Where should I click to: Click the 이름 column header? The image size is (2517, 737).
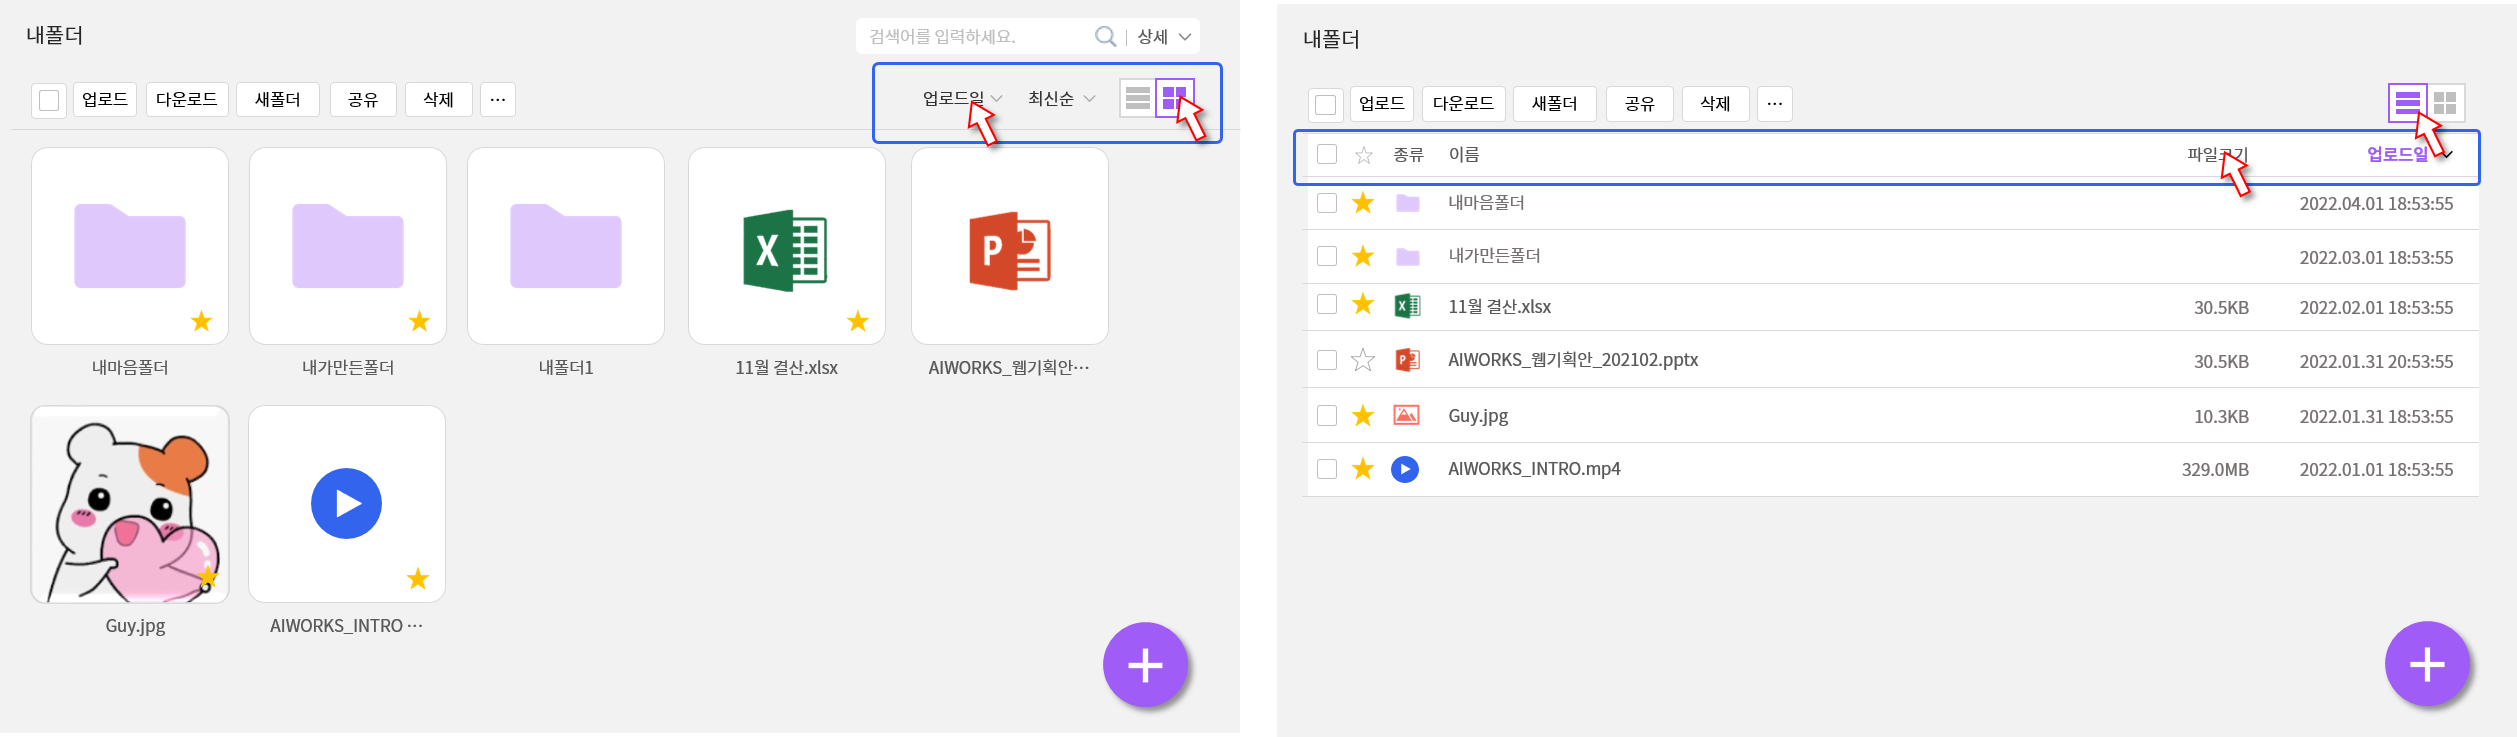point(1464,154)
